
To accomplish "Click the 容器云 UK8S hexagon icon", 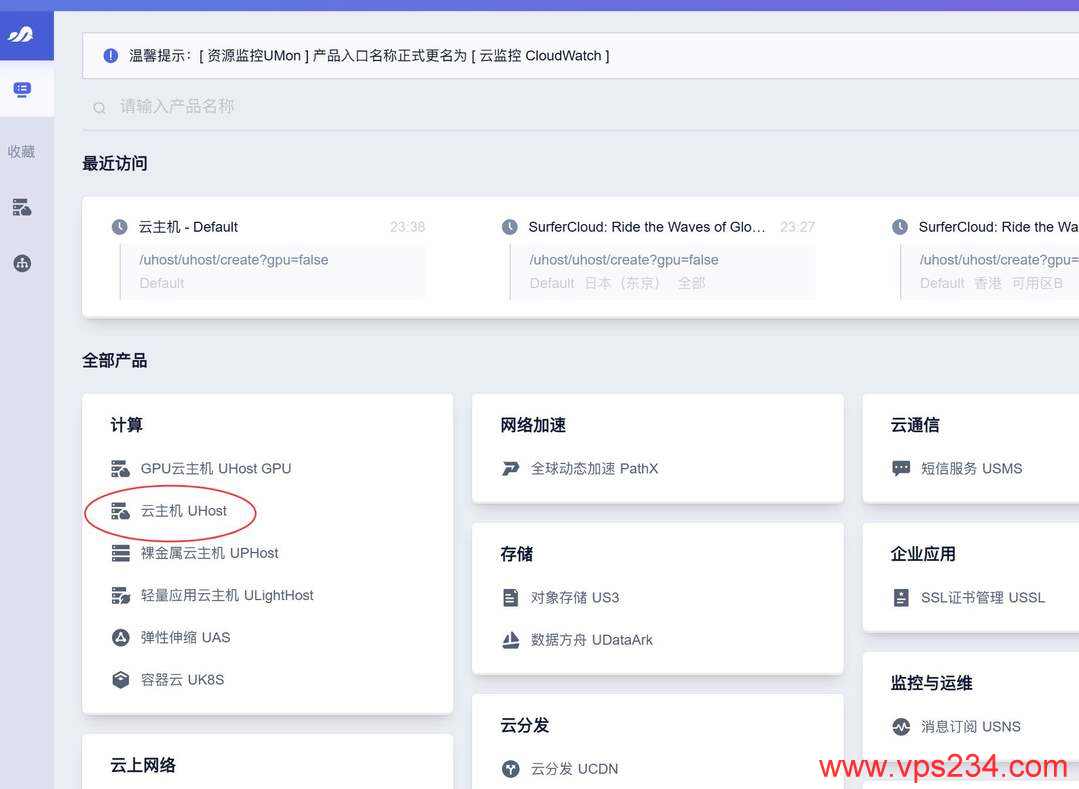I will click(120, 679).
